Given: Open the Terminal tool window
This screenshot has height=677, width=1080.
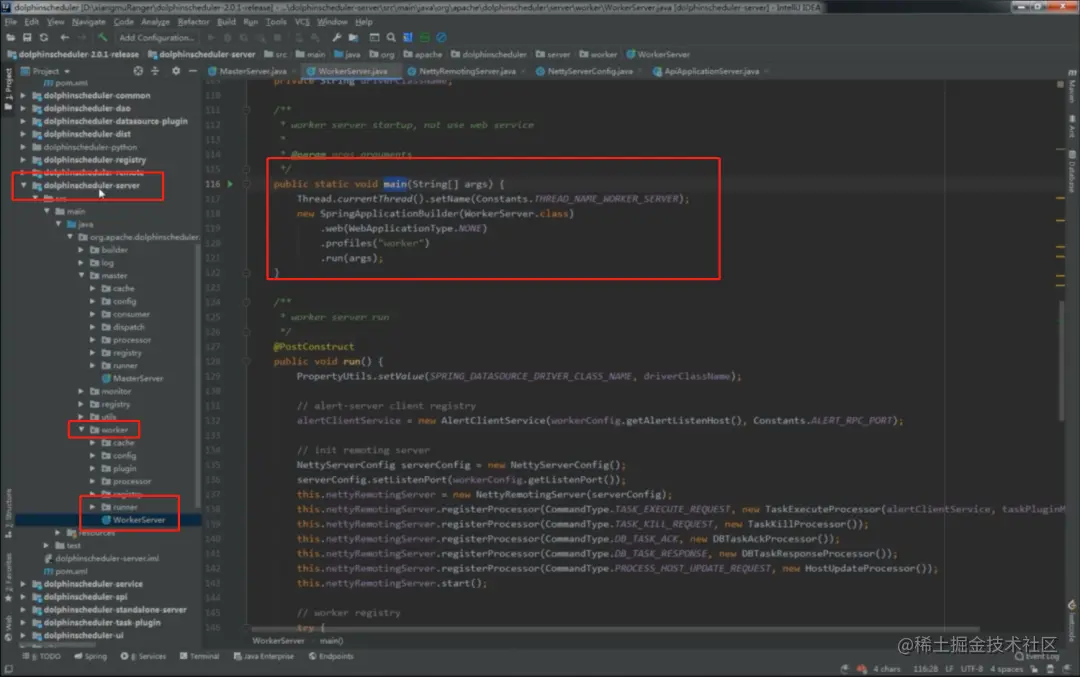Looking at the screenshot, I should (199, 656).
